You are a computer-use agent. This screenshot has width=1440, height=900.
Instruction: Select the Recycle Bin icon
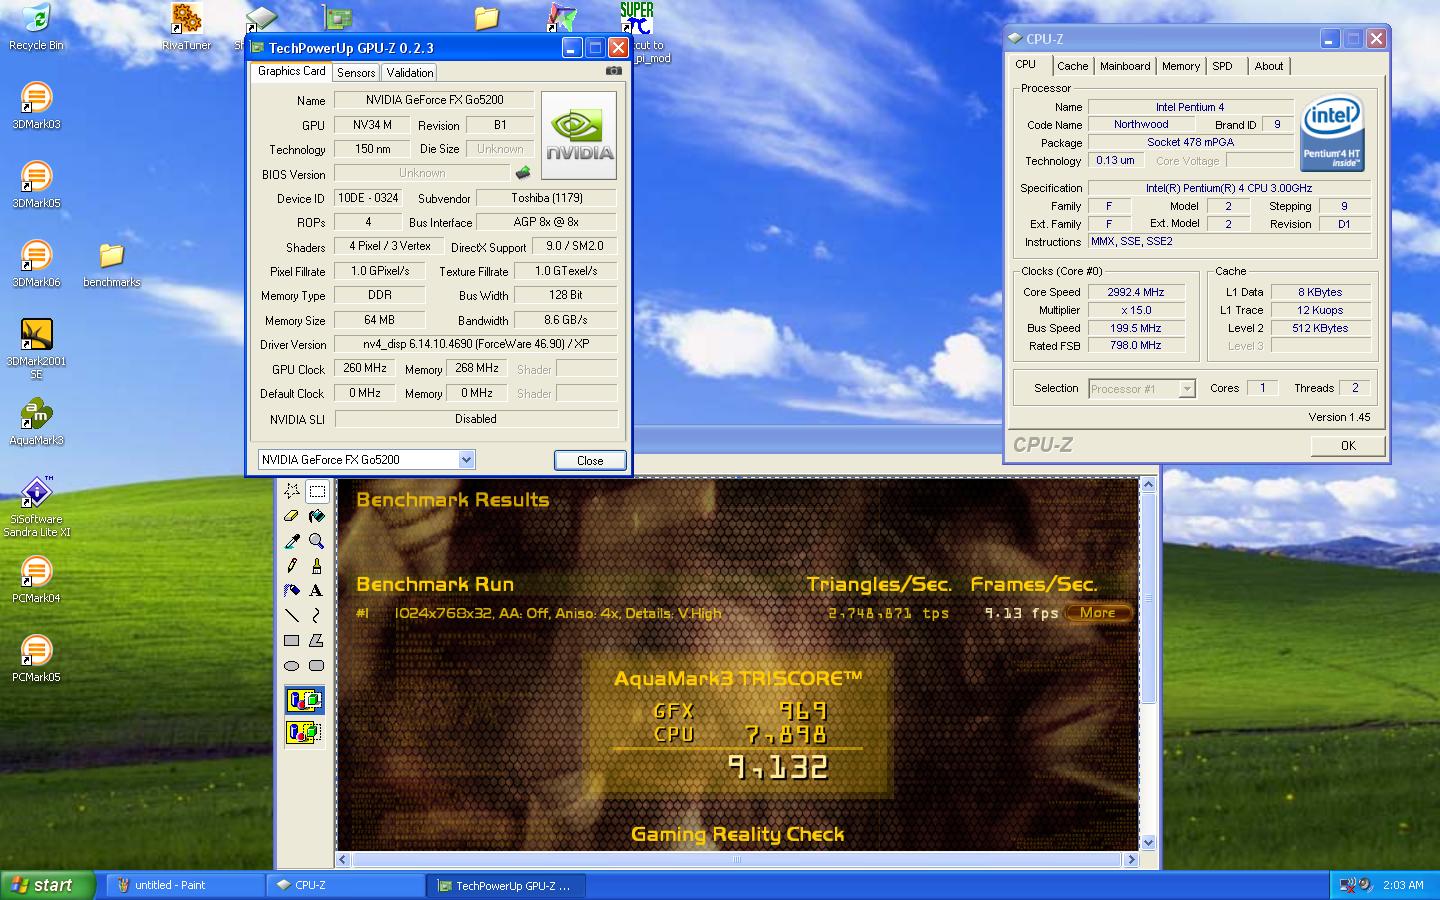pos(36,27)
